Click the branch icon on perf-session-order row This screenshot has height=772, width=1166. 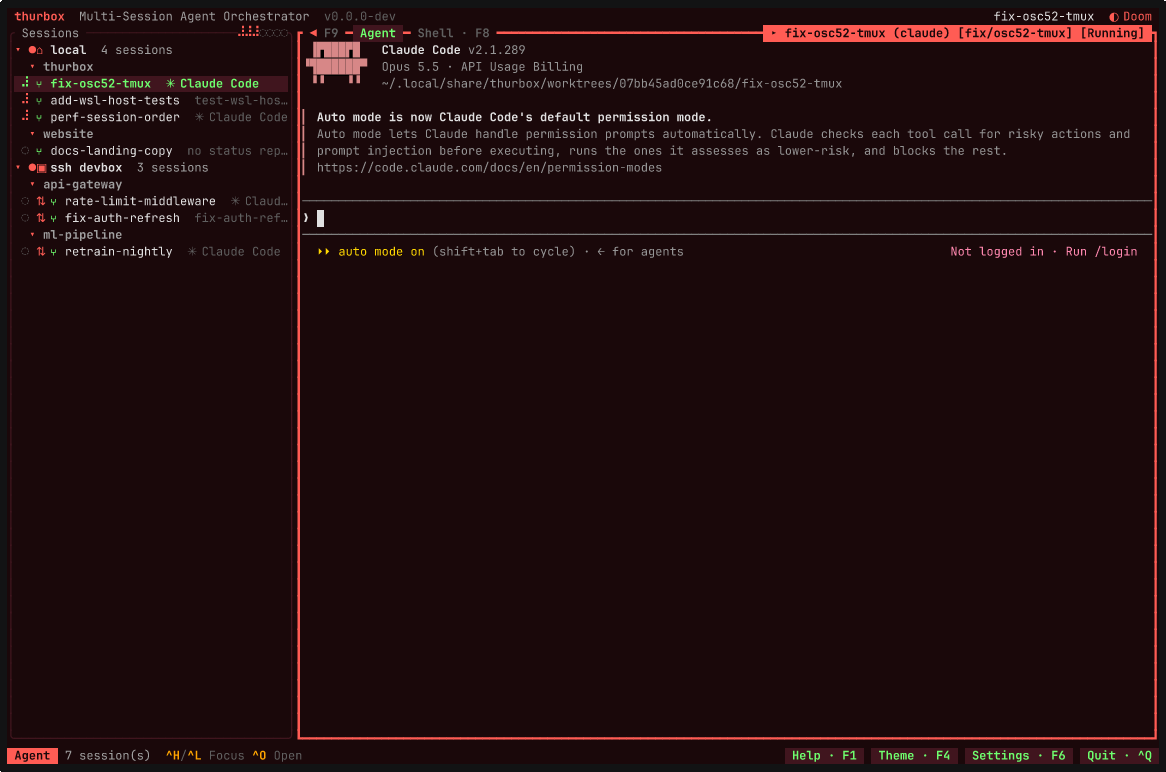pyautogui.click(x=39, y=118)
